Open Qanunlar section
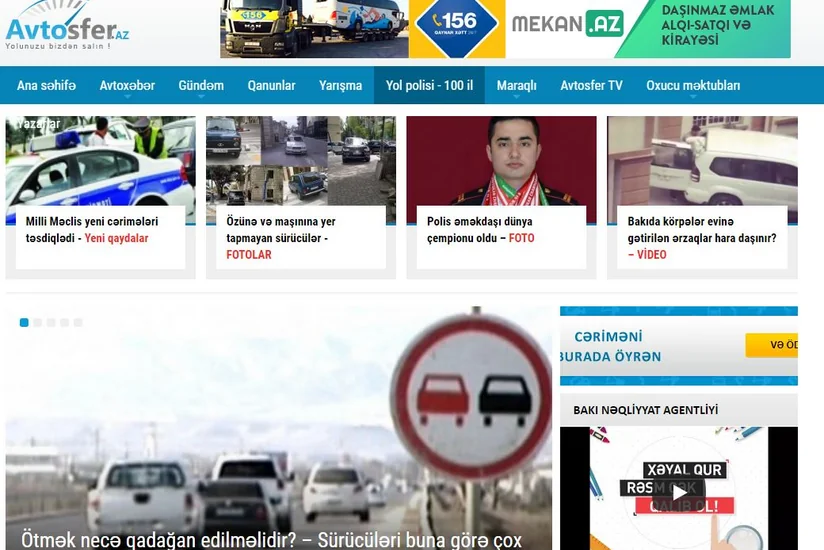The height and width of the screenshot is (550, 824). pos(271,85)
